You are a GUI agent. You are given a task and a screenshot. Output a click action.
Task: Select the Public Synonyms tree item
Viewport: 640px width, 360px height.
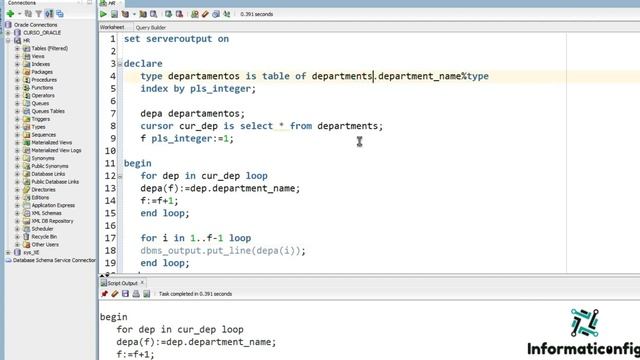50,166
